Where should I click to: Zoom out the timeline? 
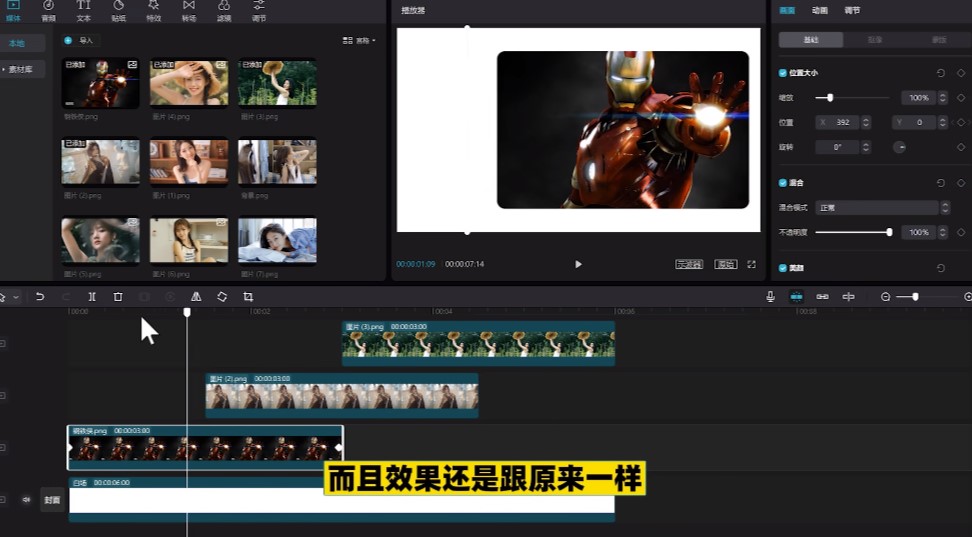885,297
